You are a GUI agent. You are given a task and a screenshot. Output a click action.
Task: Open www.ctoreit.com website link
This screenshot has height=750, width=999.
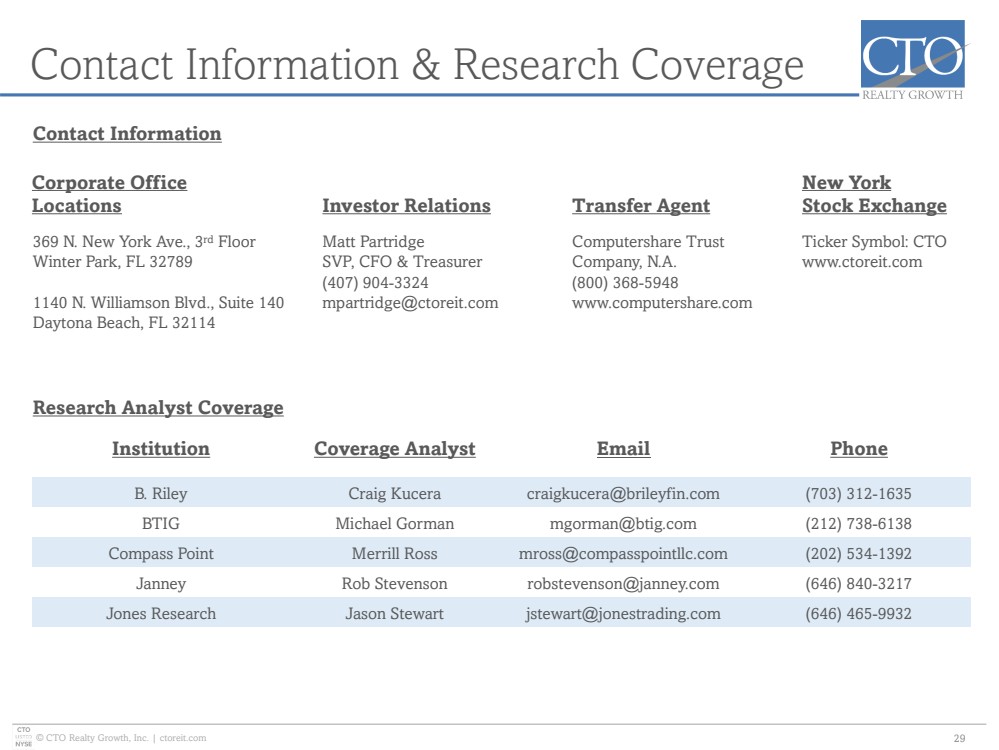point(861,262)
